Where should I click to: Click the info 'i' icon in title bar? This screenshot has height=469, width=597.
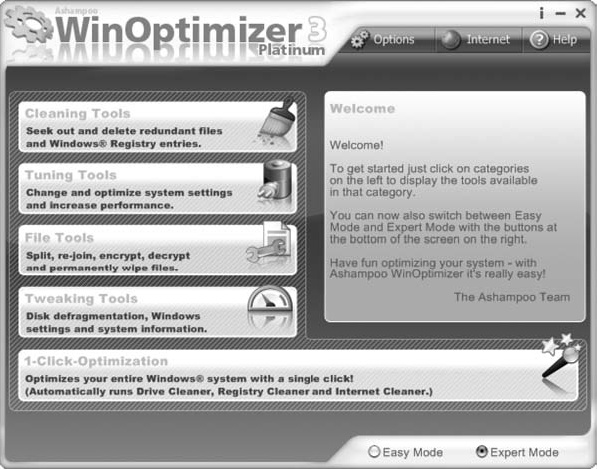tap(541, 13)
